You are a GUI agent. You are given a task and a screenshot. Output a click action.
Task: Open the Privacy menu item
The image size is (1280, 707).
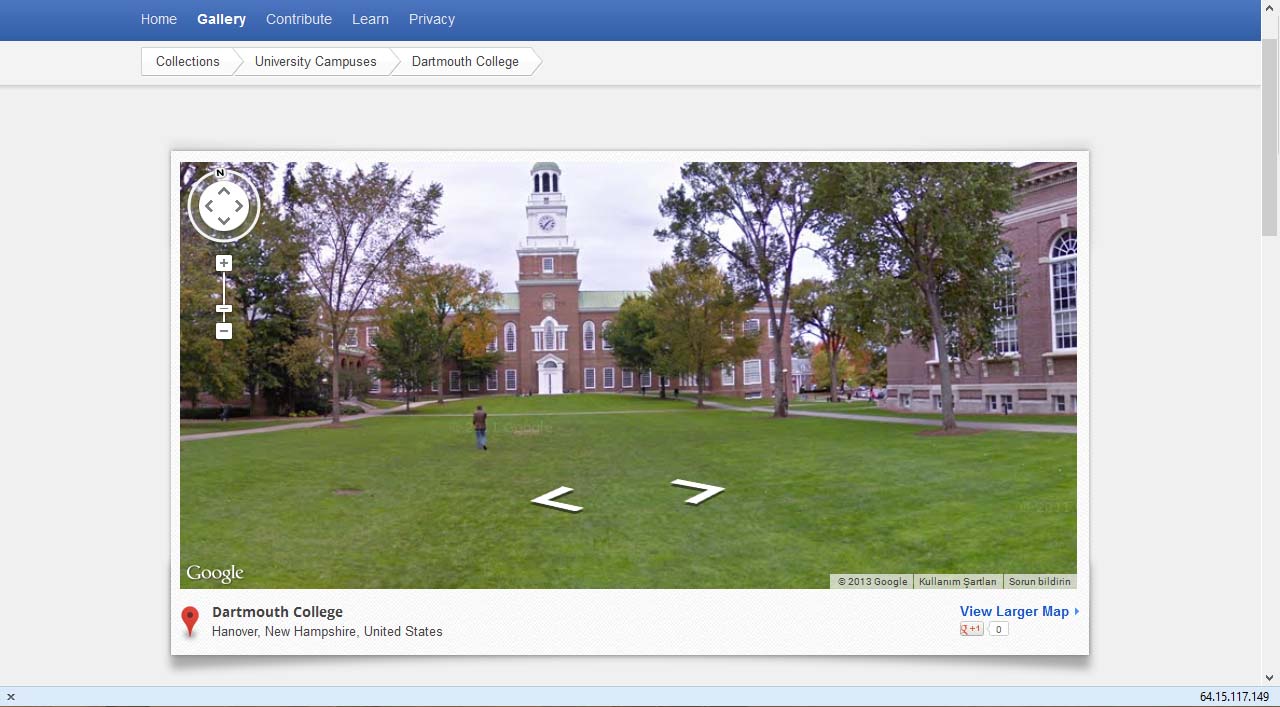coord(432,19)
